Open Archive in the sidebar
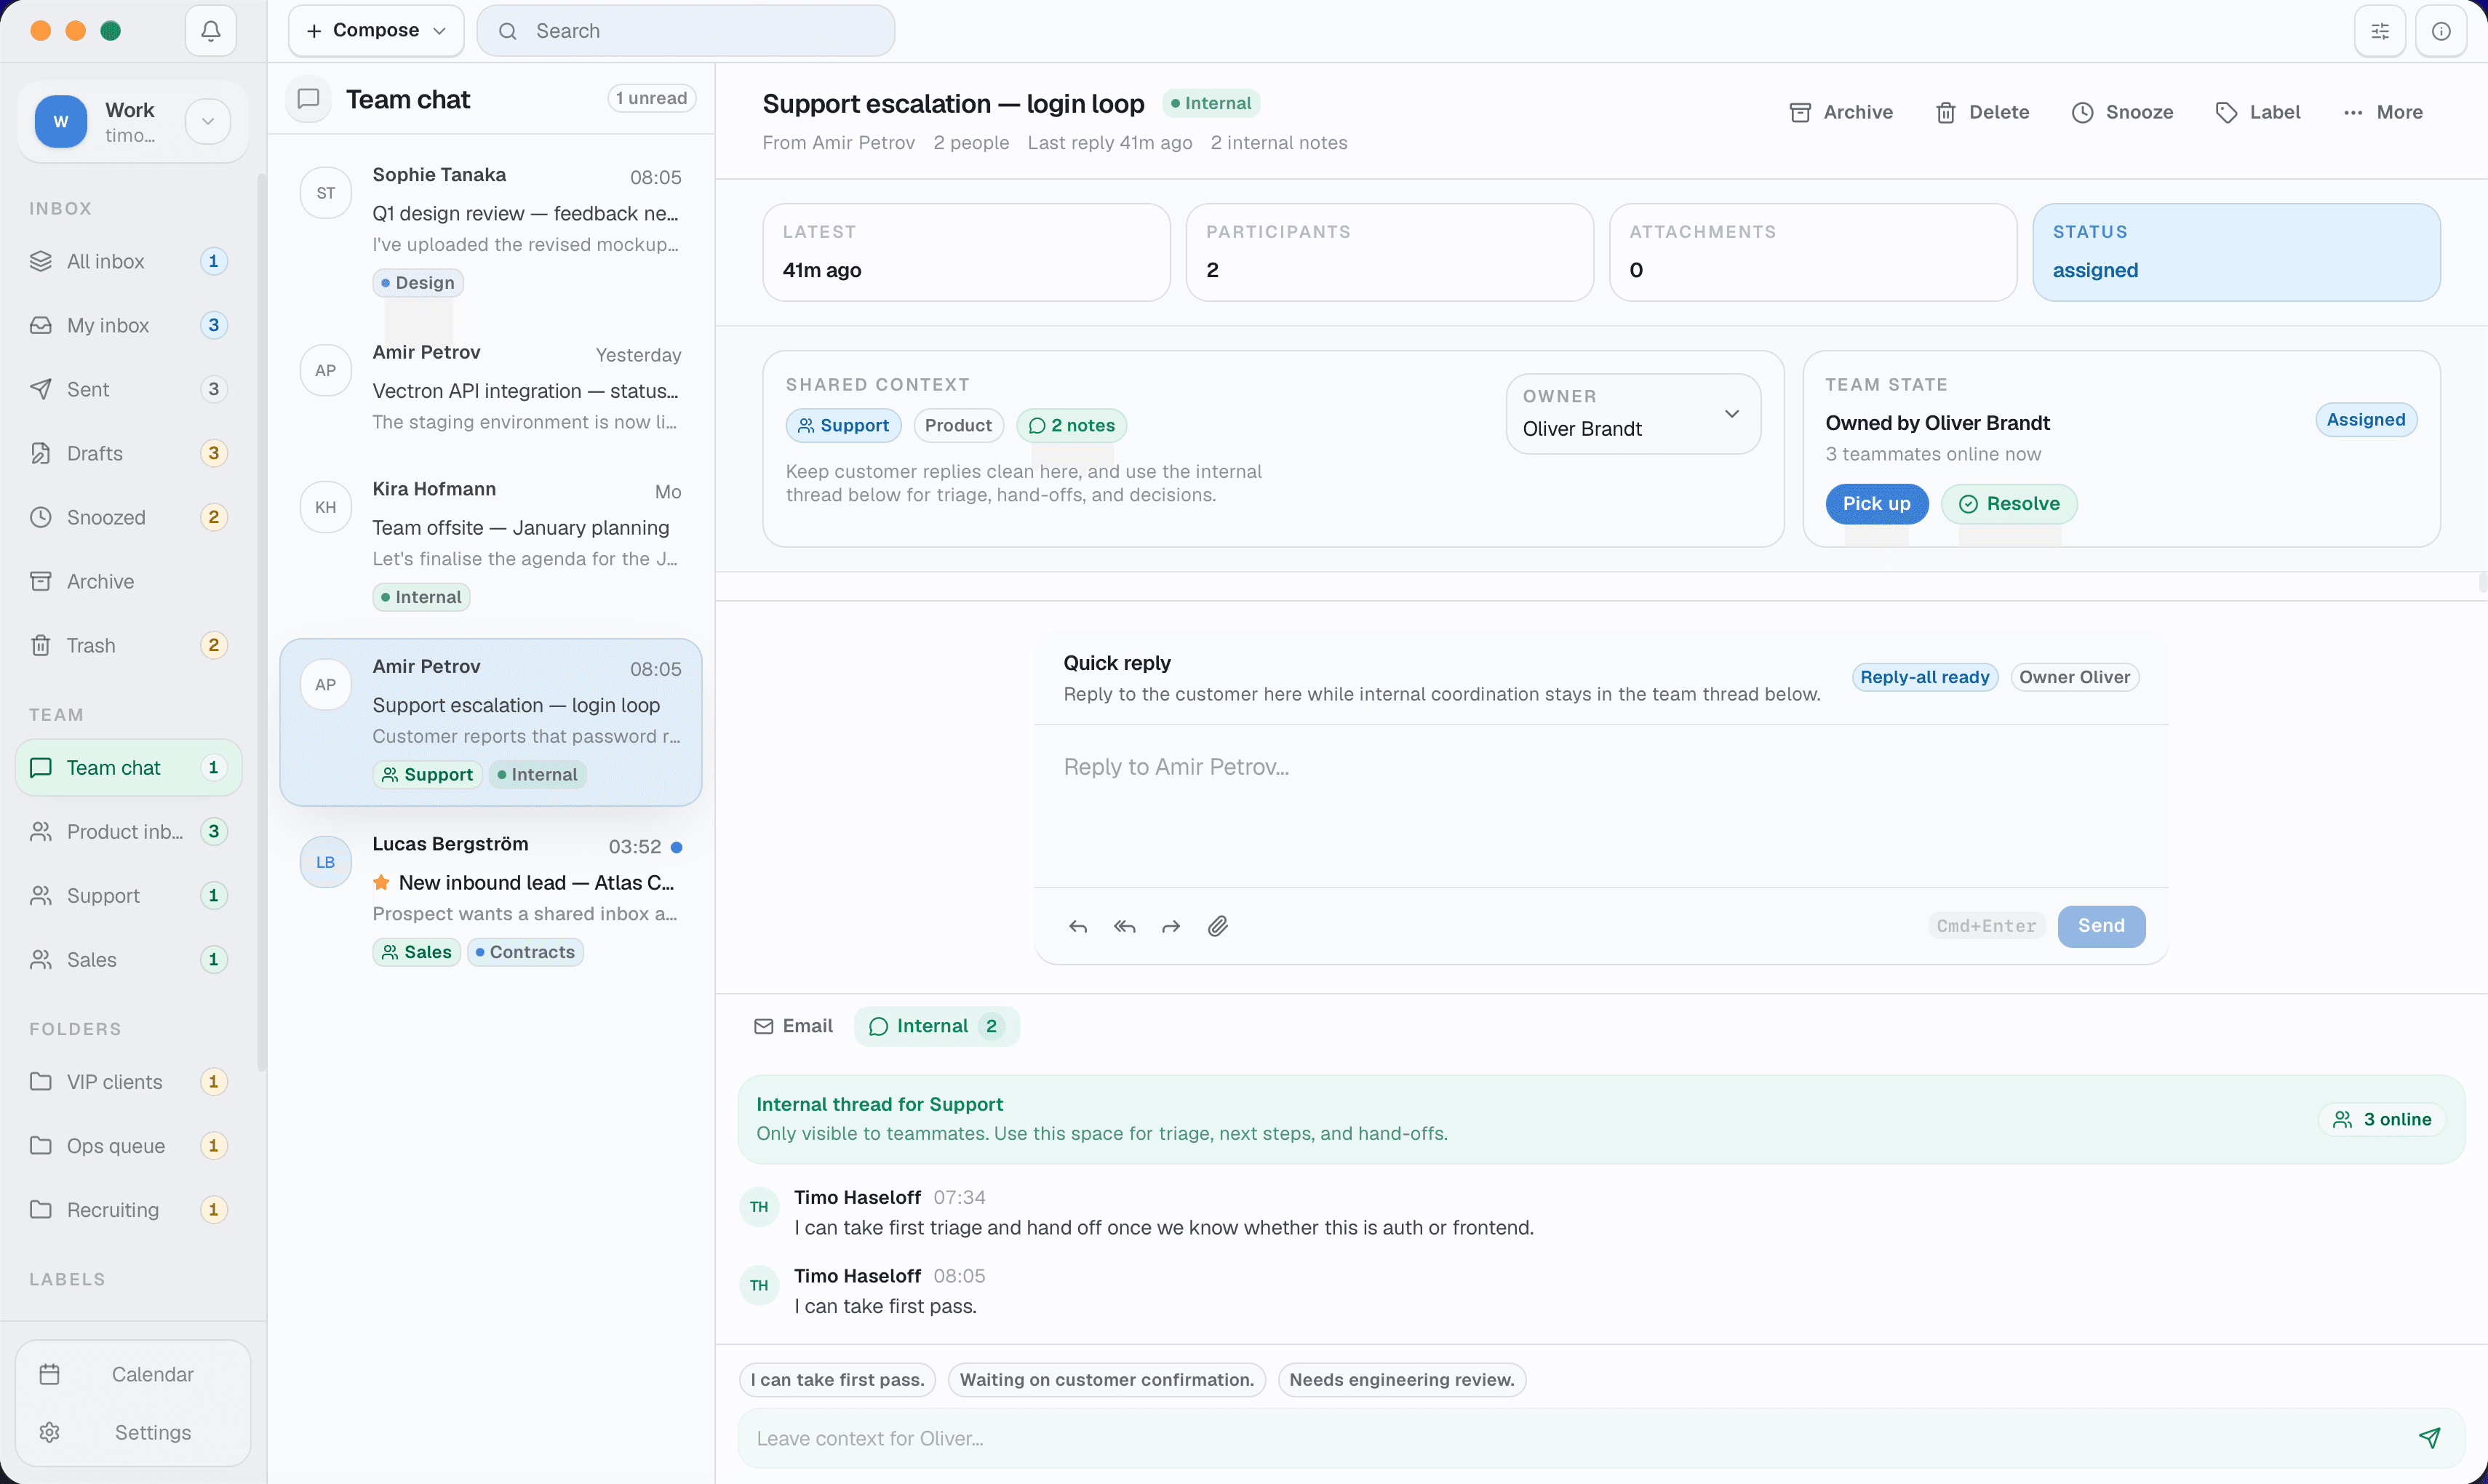 point(129,581)
